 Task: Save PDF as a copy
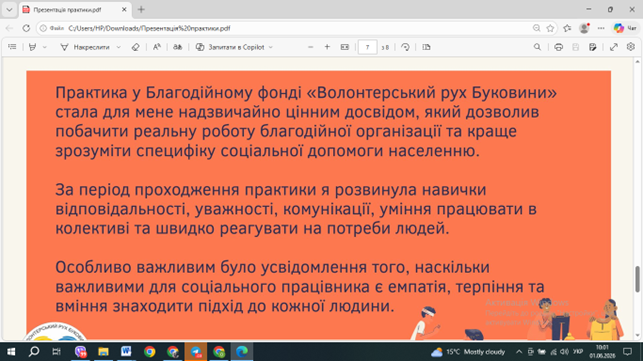[x=593, y=47]
